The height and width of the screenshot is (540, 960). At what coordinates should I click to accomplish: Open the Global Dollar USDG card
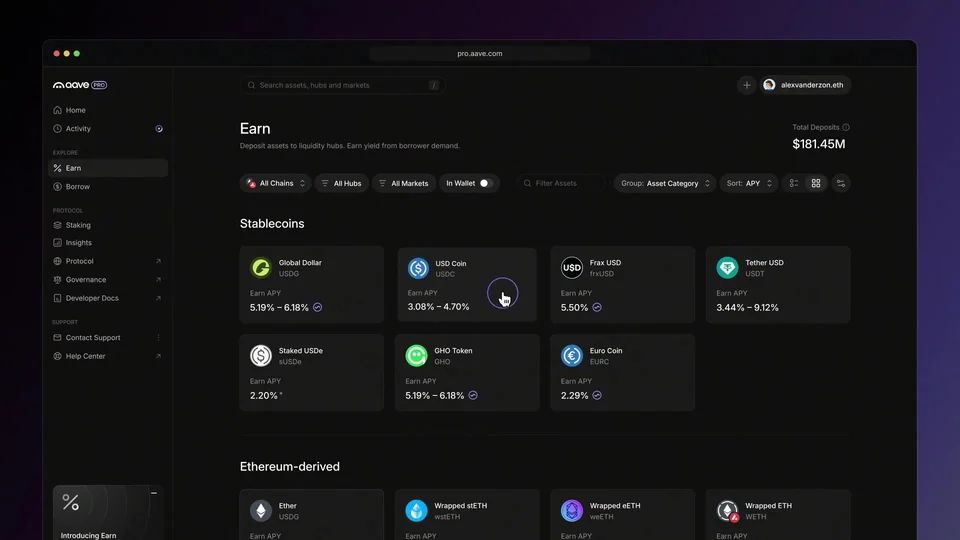pyautogui.click(x=312, y=285)
